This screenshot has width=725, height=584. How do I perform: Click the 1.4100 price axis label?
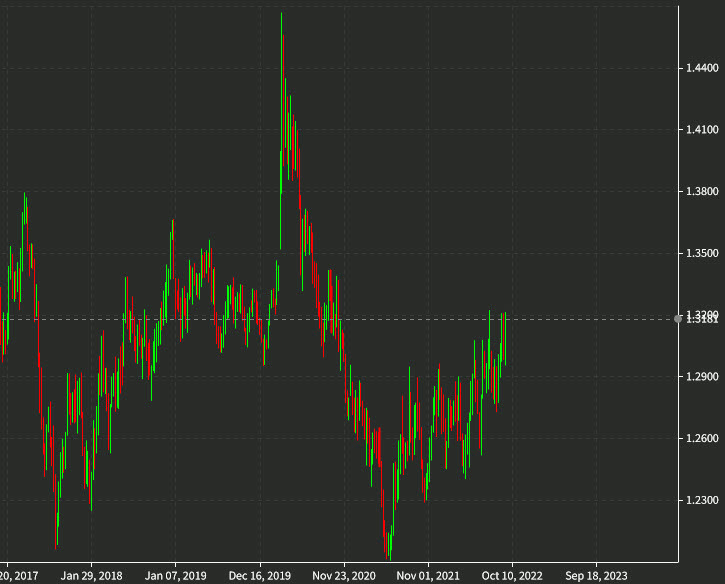pyautogui.click(x=700, y=130)
